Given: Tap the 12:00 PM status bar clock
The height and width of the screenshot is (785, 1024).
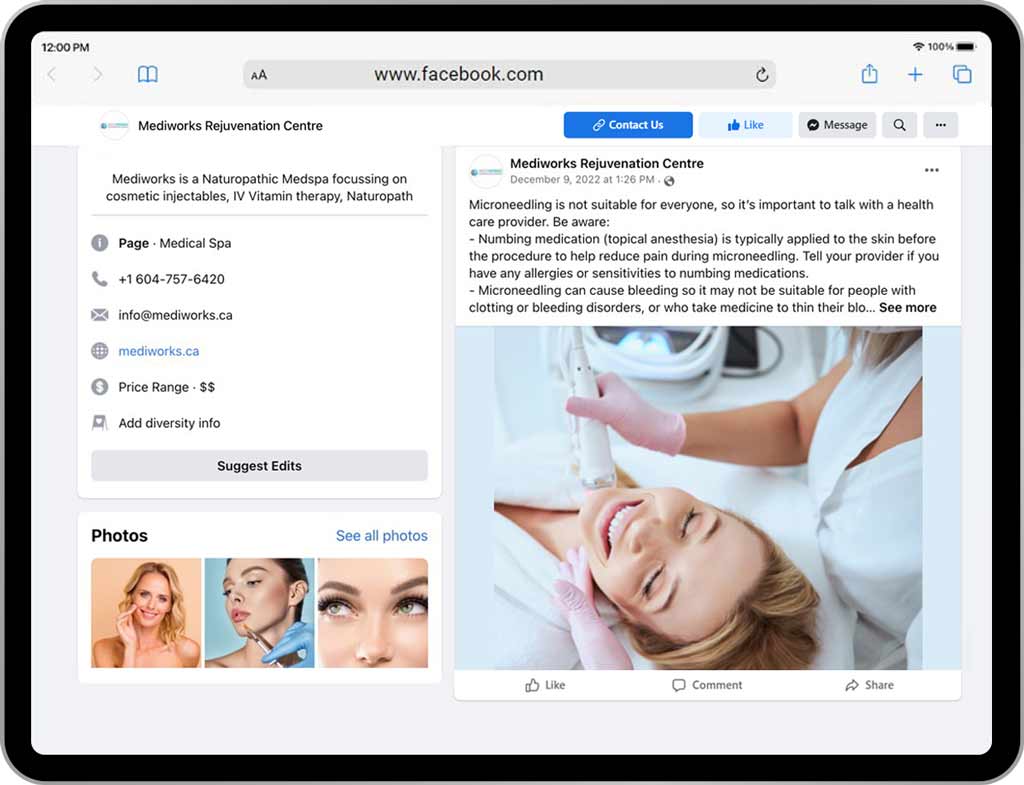Looking at the screenshot, I should pyautogui.click(x=65, y=47).
